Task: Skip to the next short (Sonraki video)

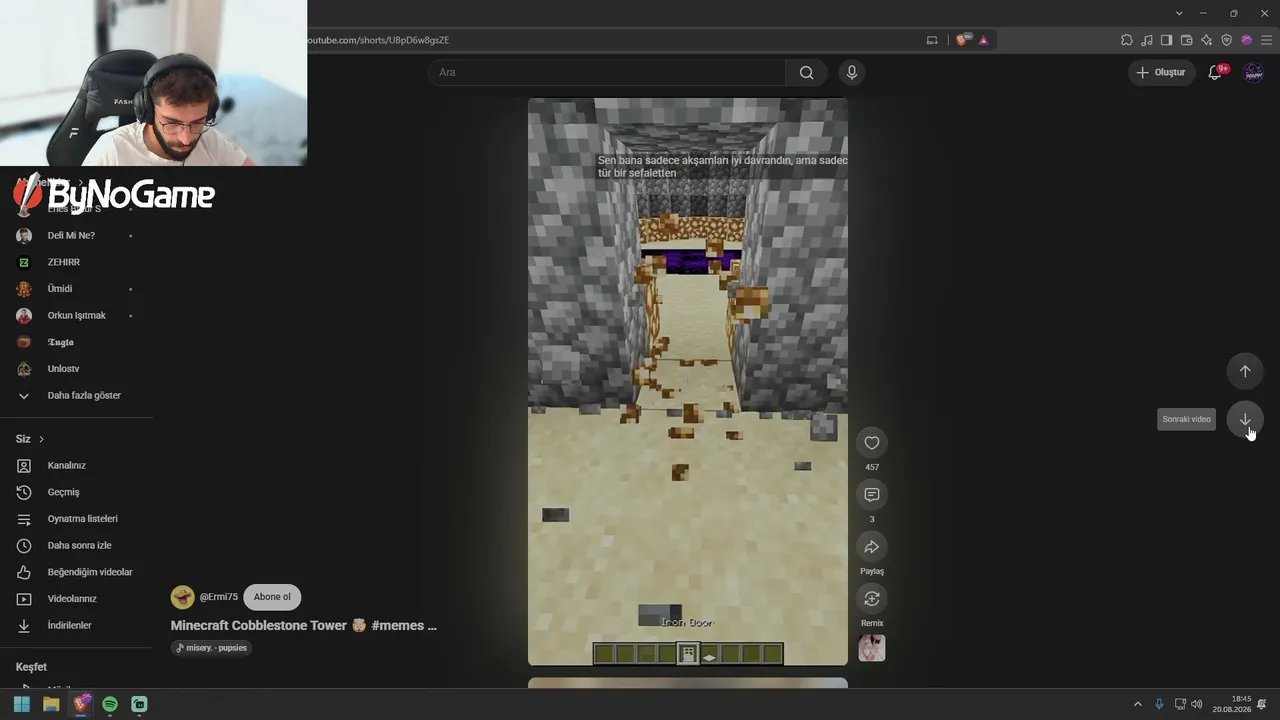Action: (1245, 419)
